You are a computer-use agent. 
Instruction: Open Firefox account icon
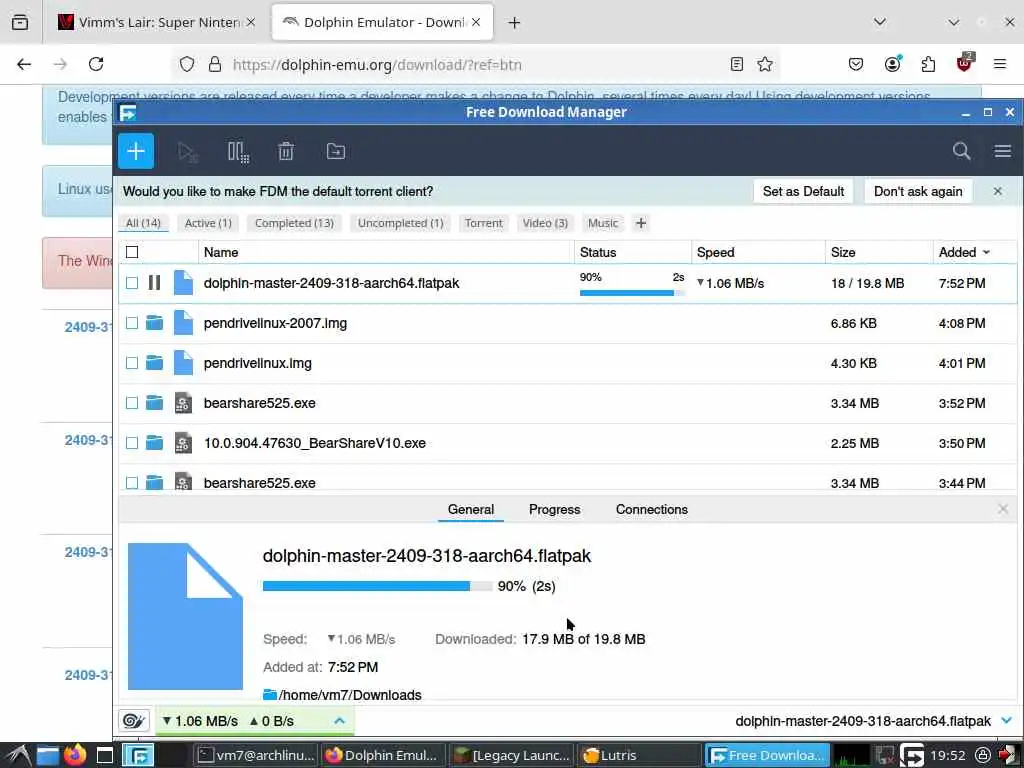(x=892, y=63)
